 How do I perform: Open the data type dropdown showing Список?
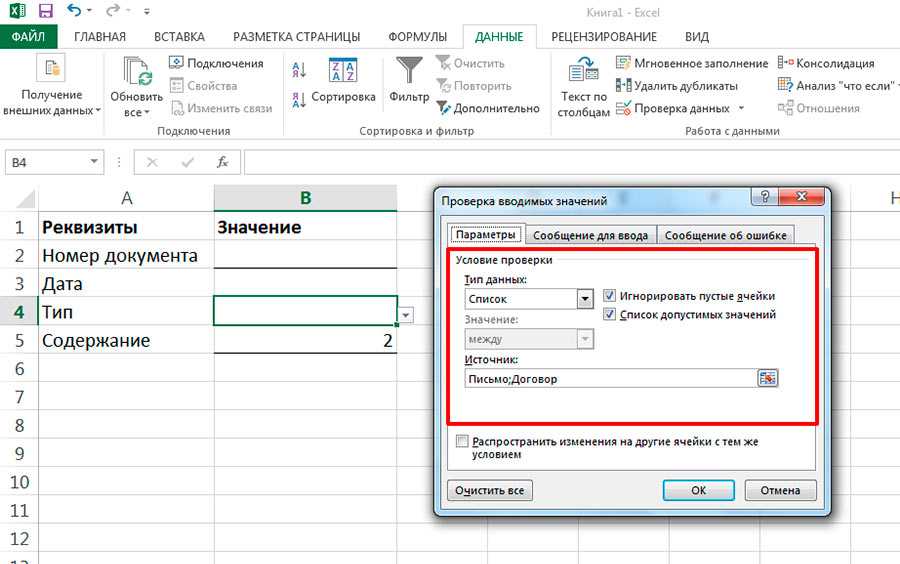pos(585,299)
